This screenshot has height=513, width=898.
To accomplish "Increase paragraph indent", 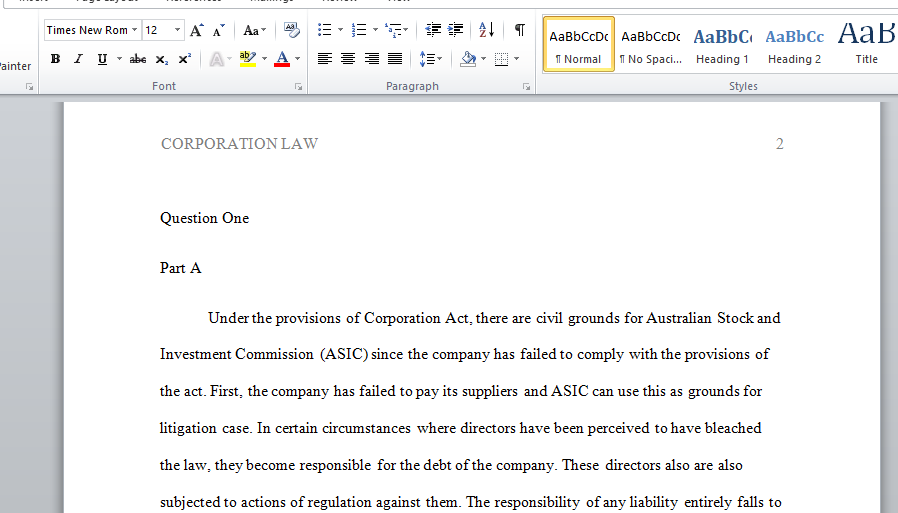I will click(455, 30).
